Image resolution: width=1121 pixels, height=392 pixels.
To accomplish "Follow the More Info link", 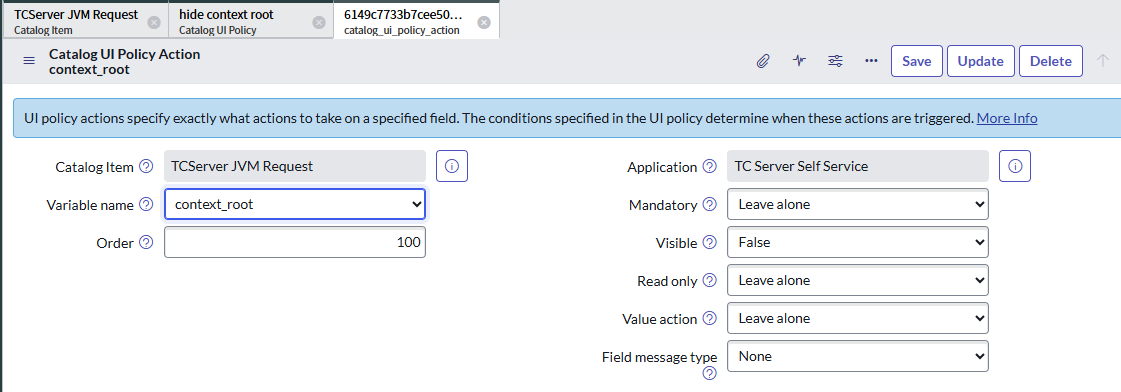I will click(1007, 118).
